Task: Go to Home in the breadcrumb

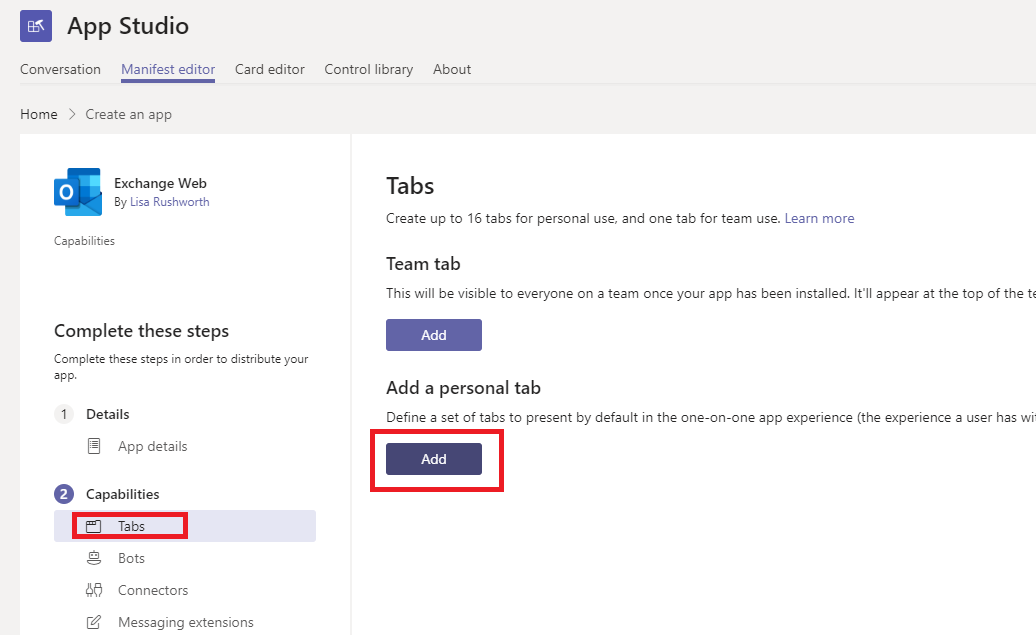Action: point(38,114)
